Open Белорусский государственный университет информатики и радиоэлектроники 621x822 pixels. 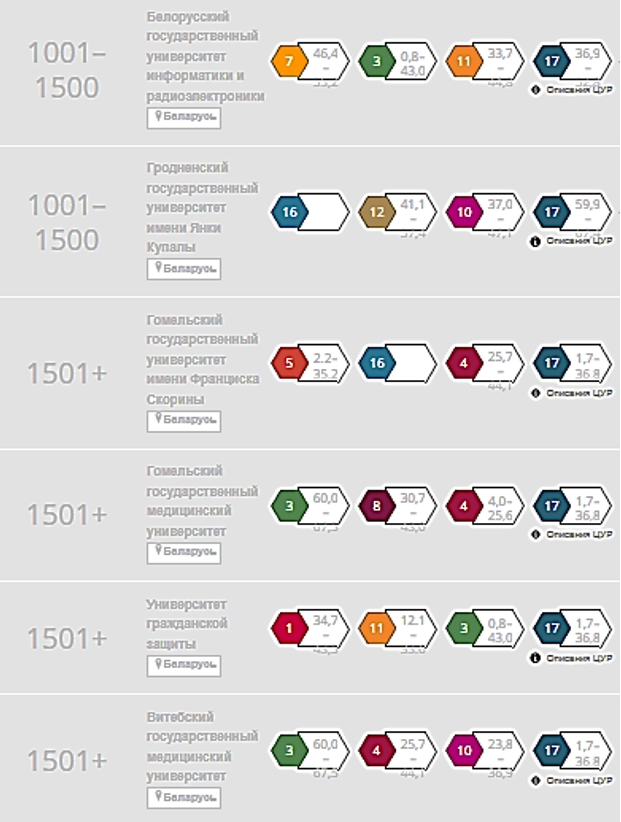(205, 57)
